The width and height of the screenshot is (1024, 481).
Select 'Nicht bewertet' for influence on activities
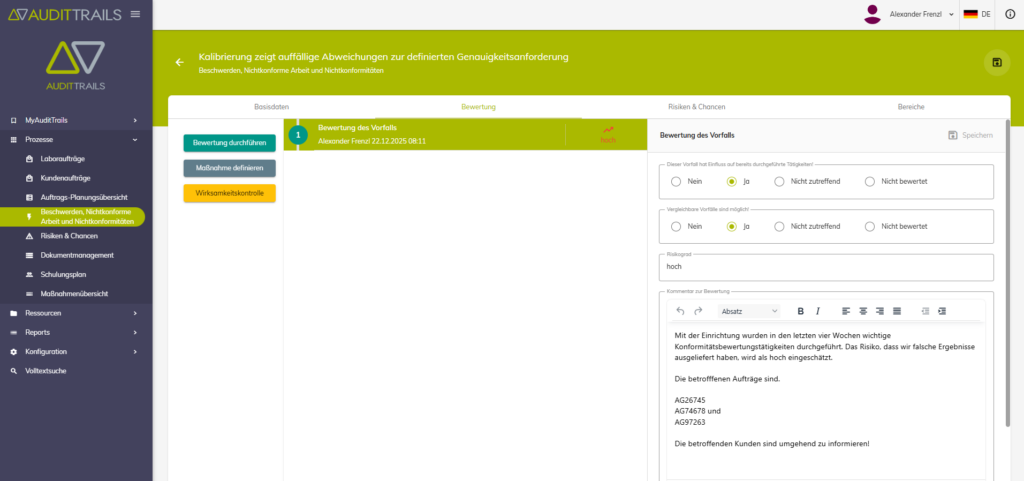click(870, 181)
